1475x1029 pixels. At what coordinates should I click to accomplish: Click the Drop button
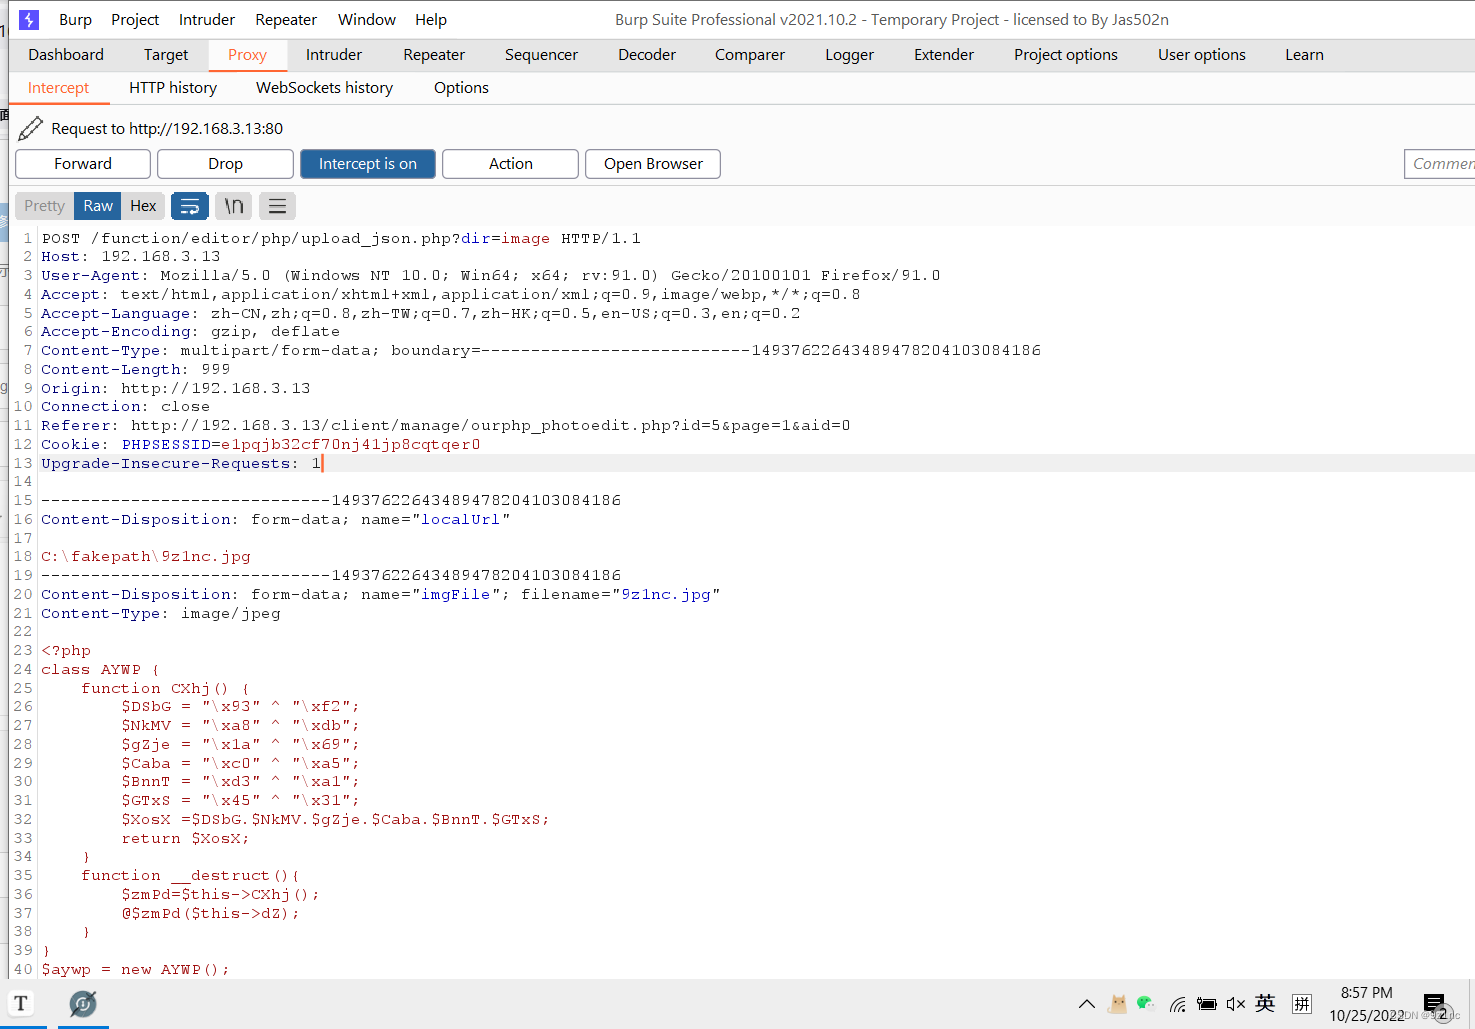225,164
